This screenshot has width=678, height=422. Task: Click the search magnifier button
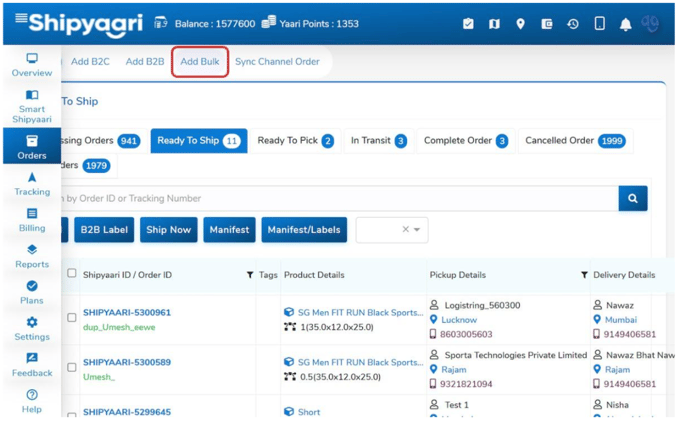(633, 198)
